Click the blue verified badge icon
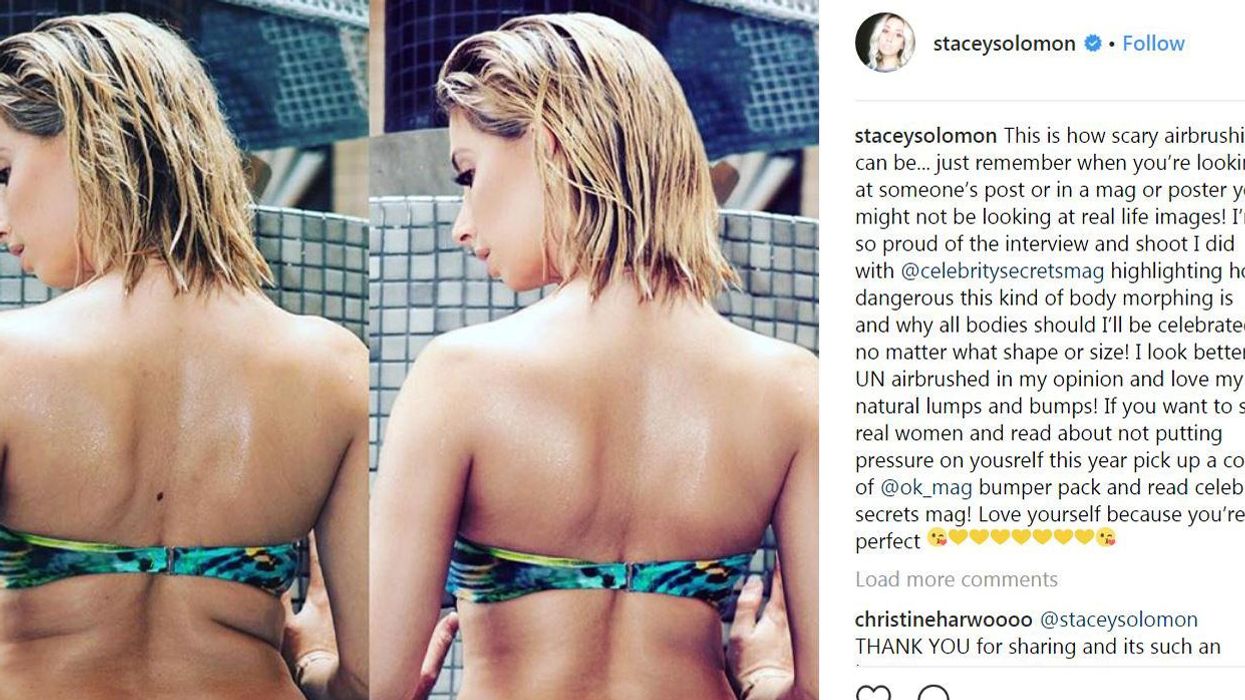Viewport: 1245px width, 700px height. point(1093,43)
